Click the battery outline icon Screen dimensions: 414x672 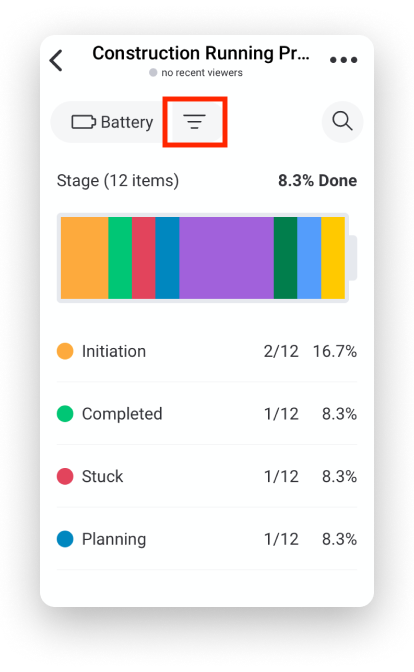[x=83, y=122]
